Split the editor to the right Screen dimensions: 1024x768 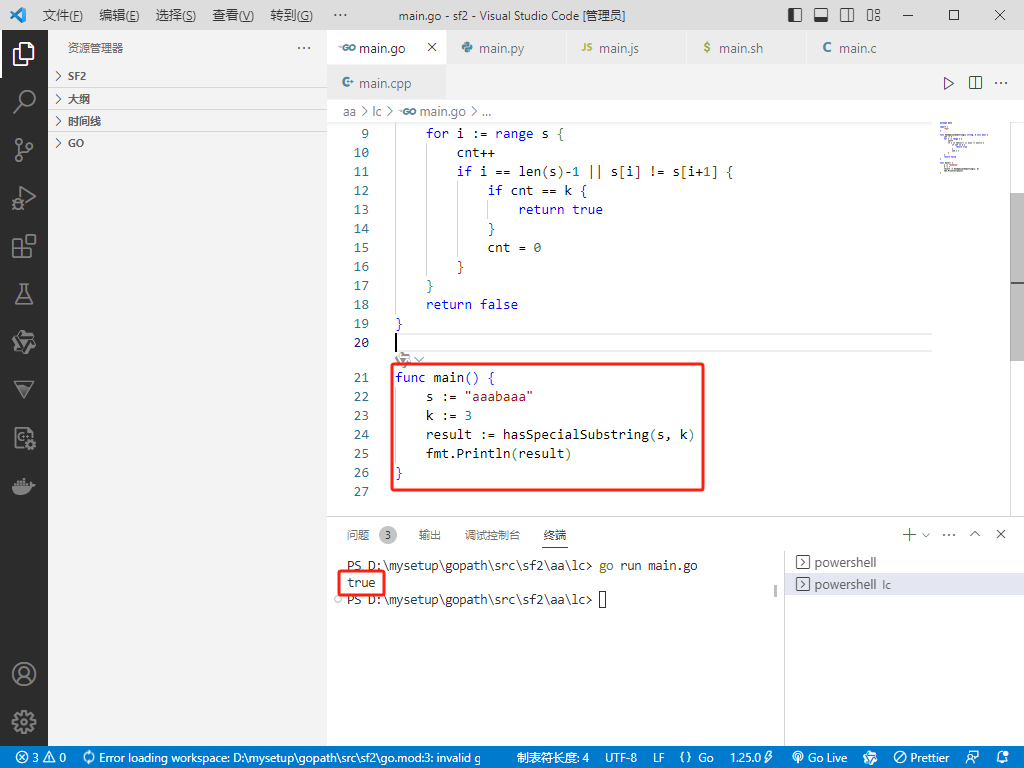975,83
